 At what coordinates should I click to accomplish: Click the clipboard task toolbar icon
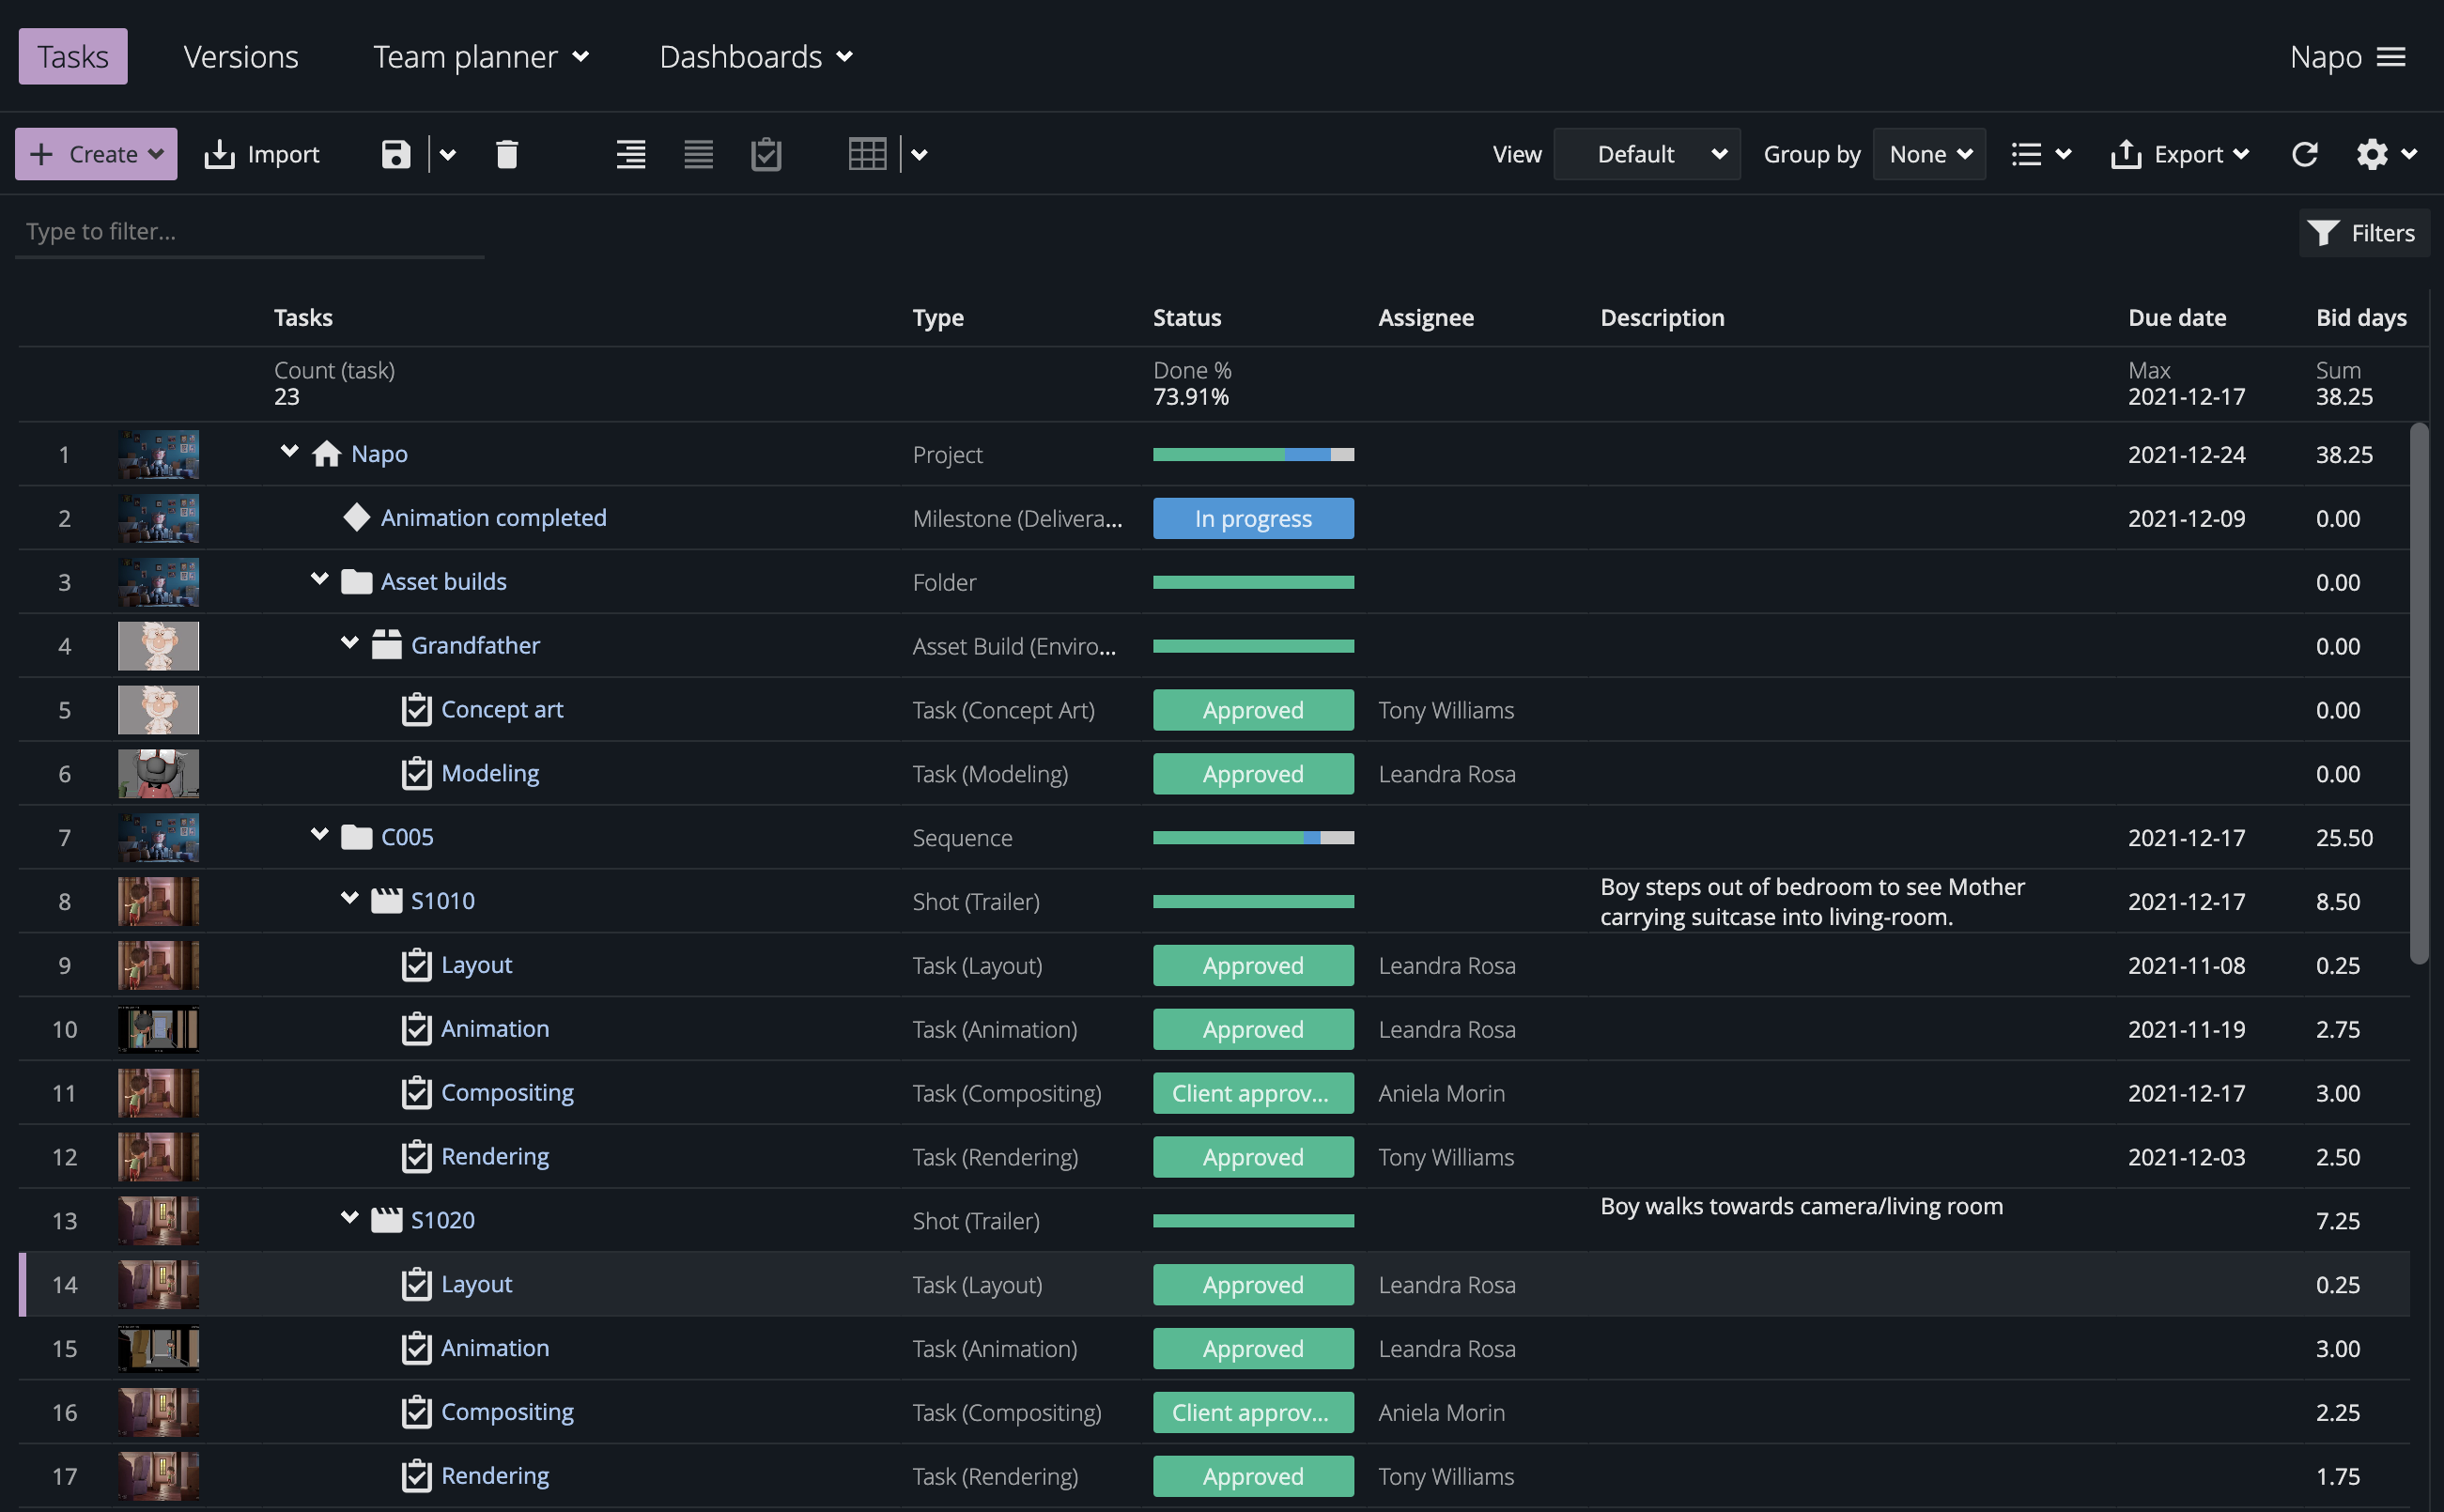tap(766, 154)
